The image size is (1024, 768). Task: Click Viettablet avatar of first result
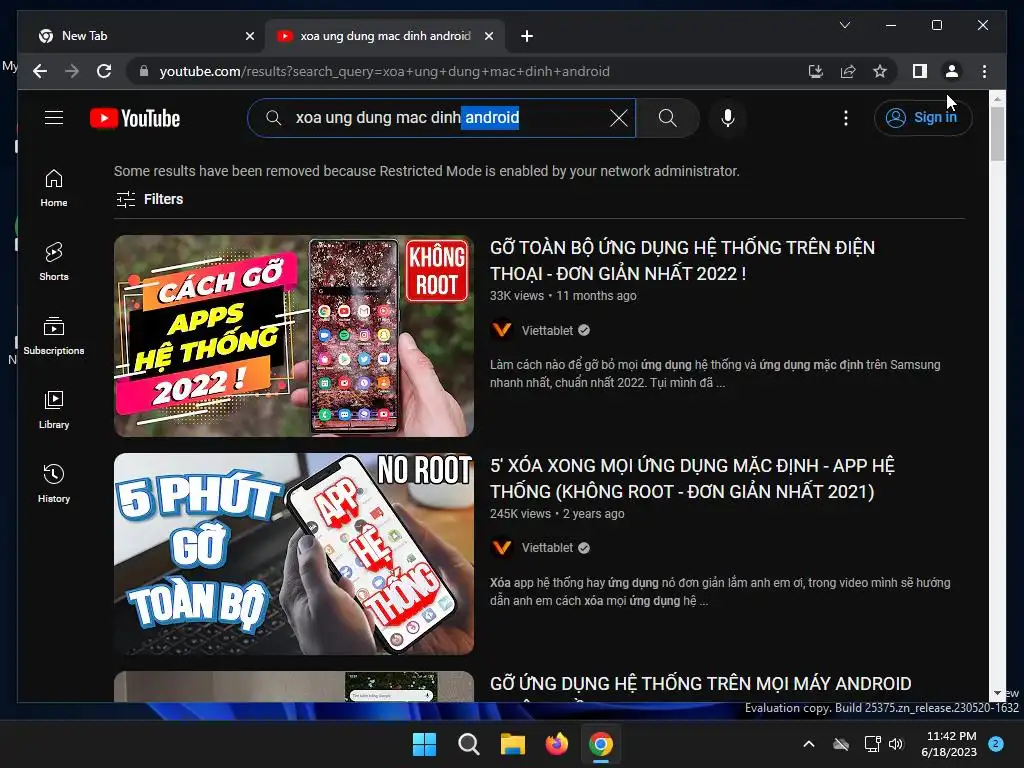coord(502,330)
